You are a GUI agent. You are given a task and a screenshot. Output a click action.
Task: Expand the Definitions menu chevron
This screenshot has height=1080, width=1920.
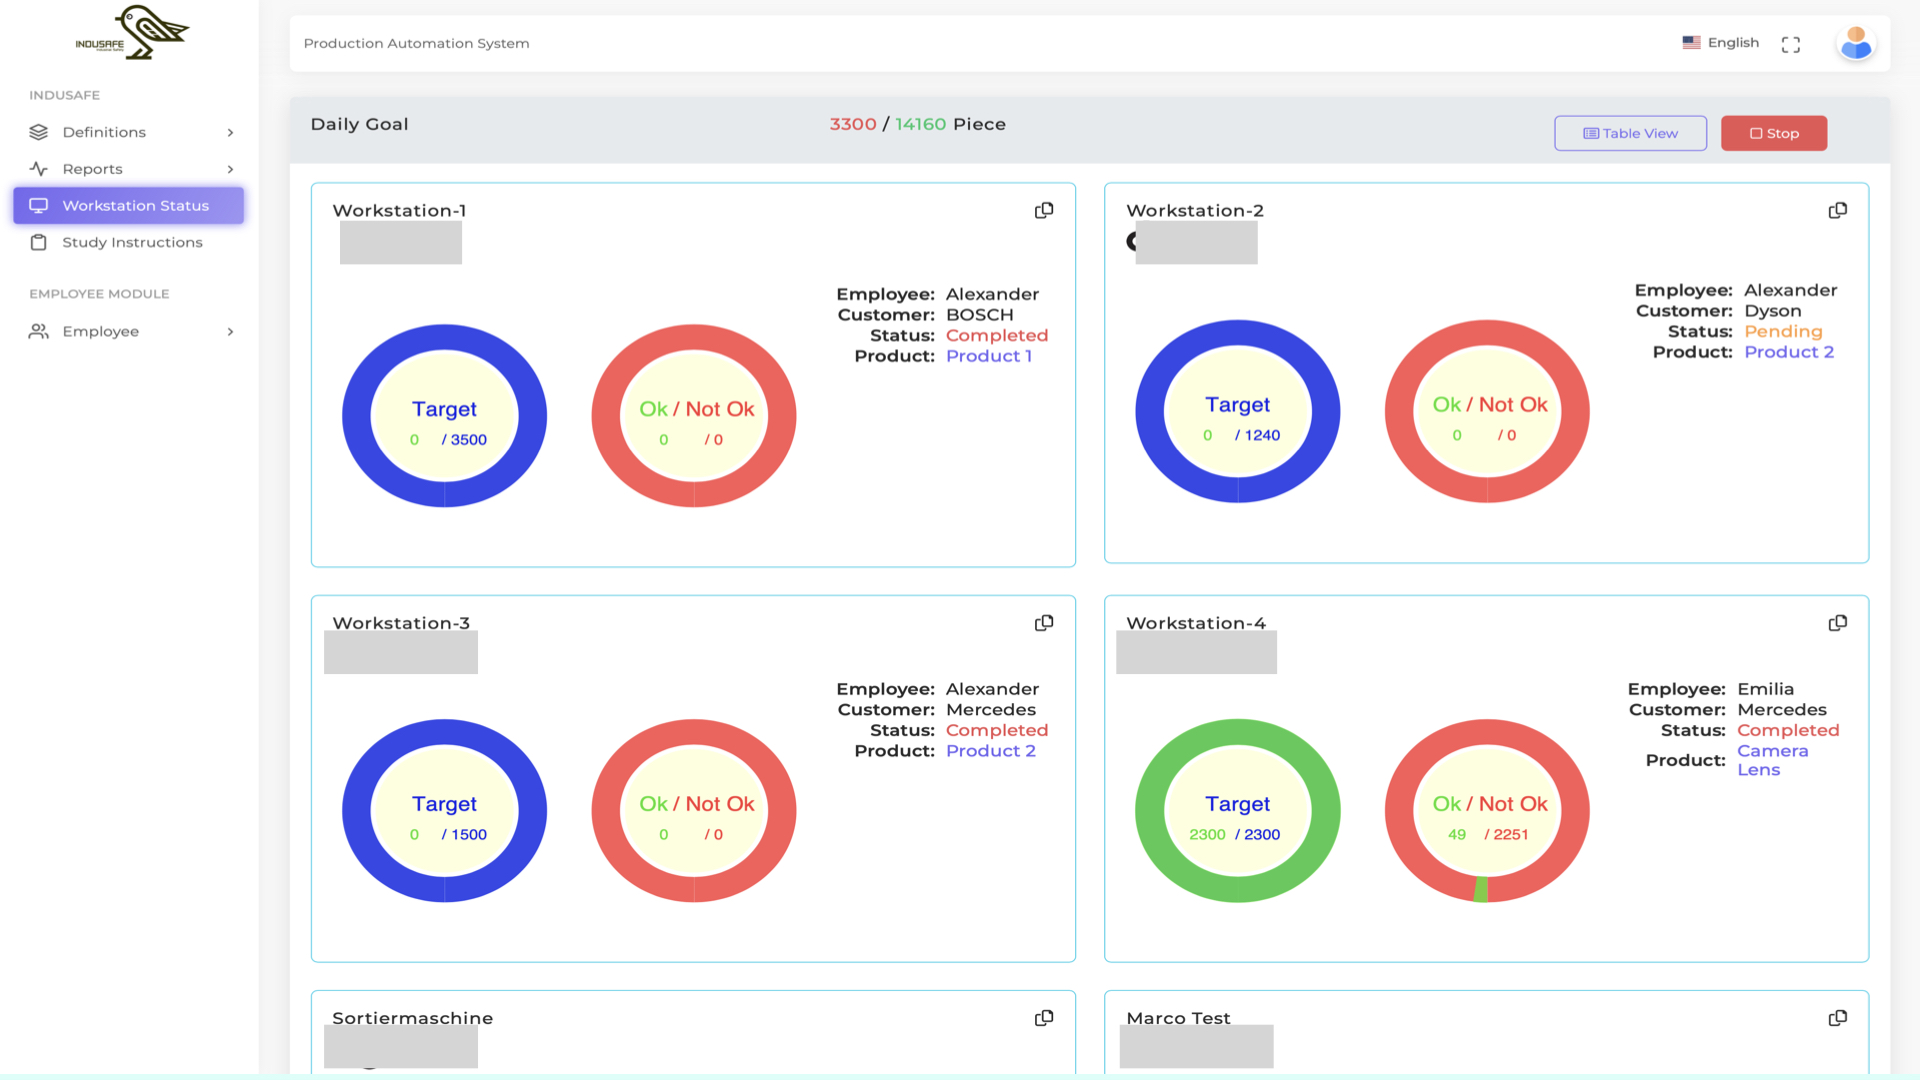click(x=230, y=132)
